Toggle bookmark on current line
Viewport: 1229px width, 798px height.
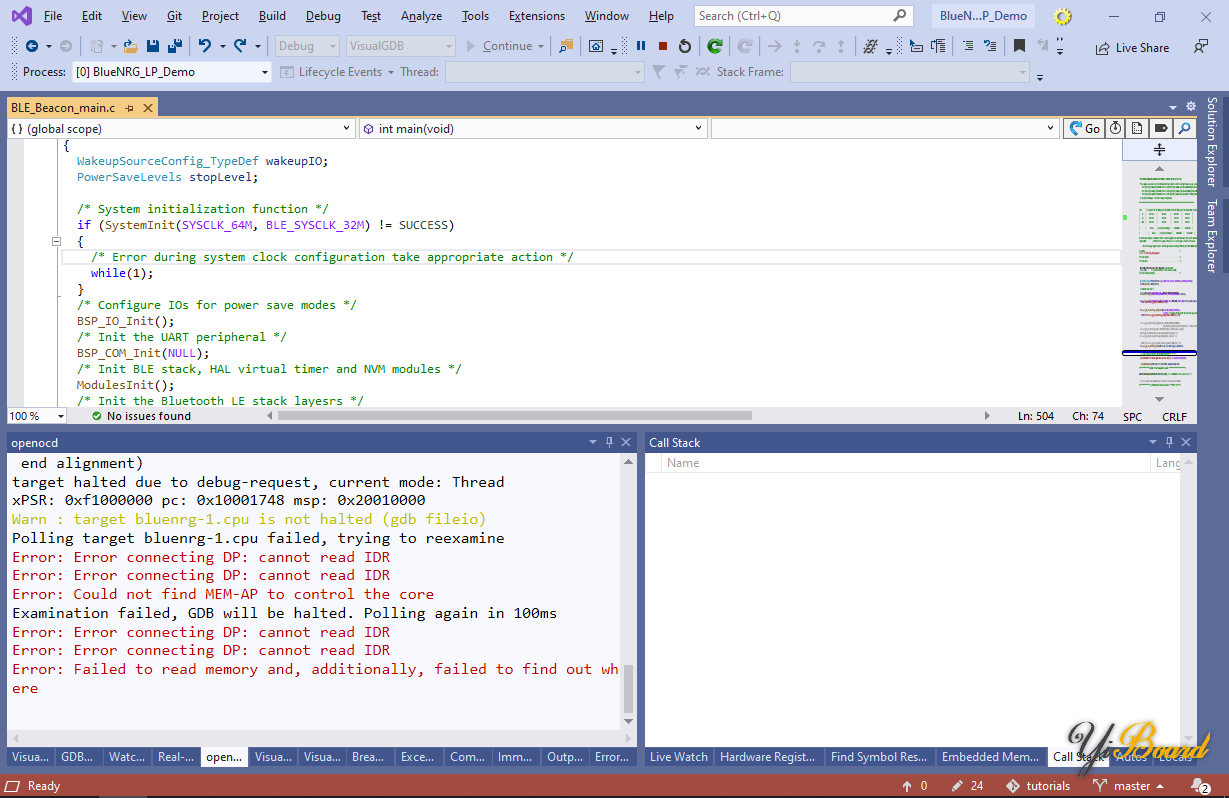pyautogui.click(x=1019, y=46)
